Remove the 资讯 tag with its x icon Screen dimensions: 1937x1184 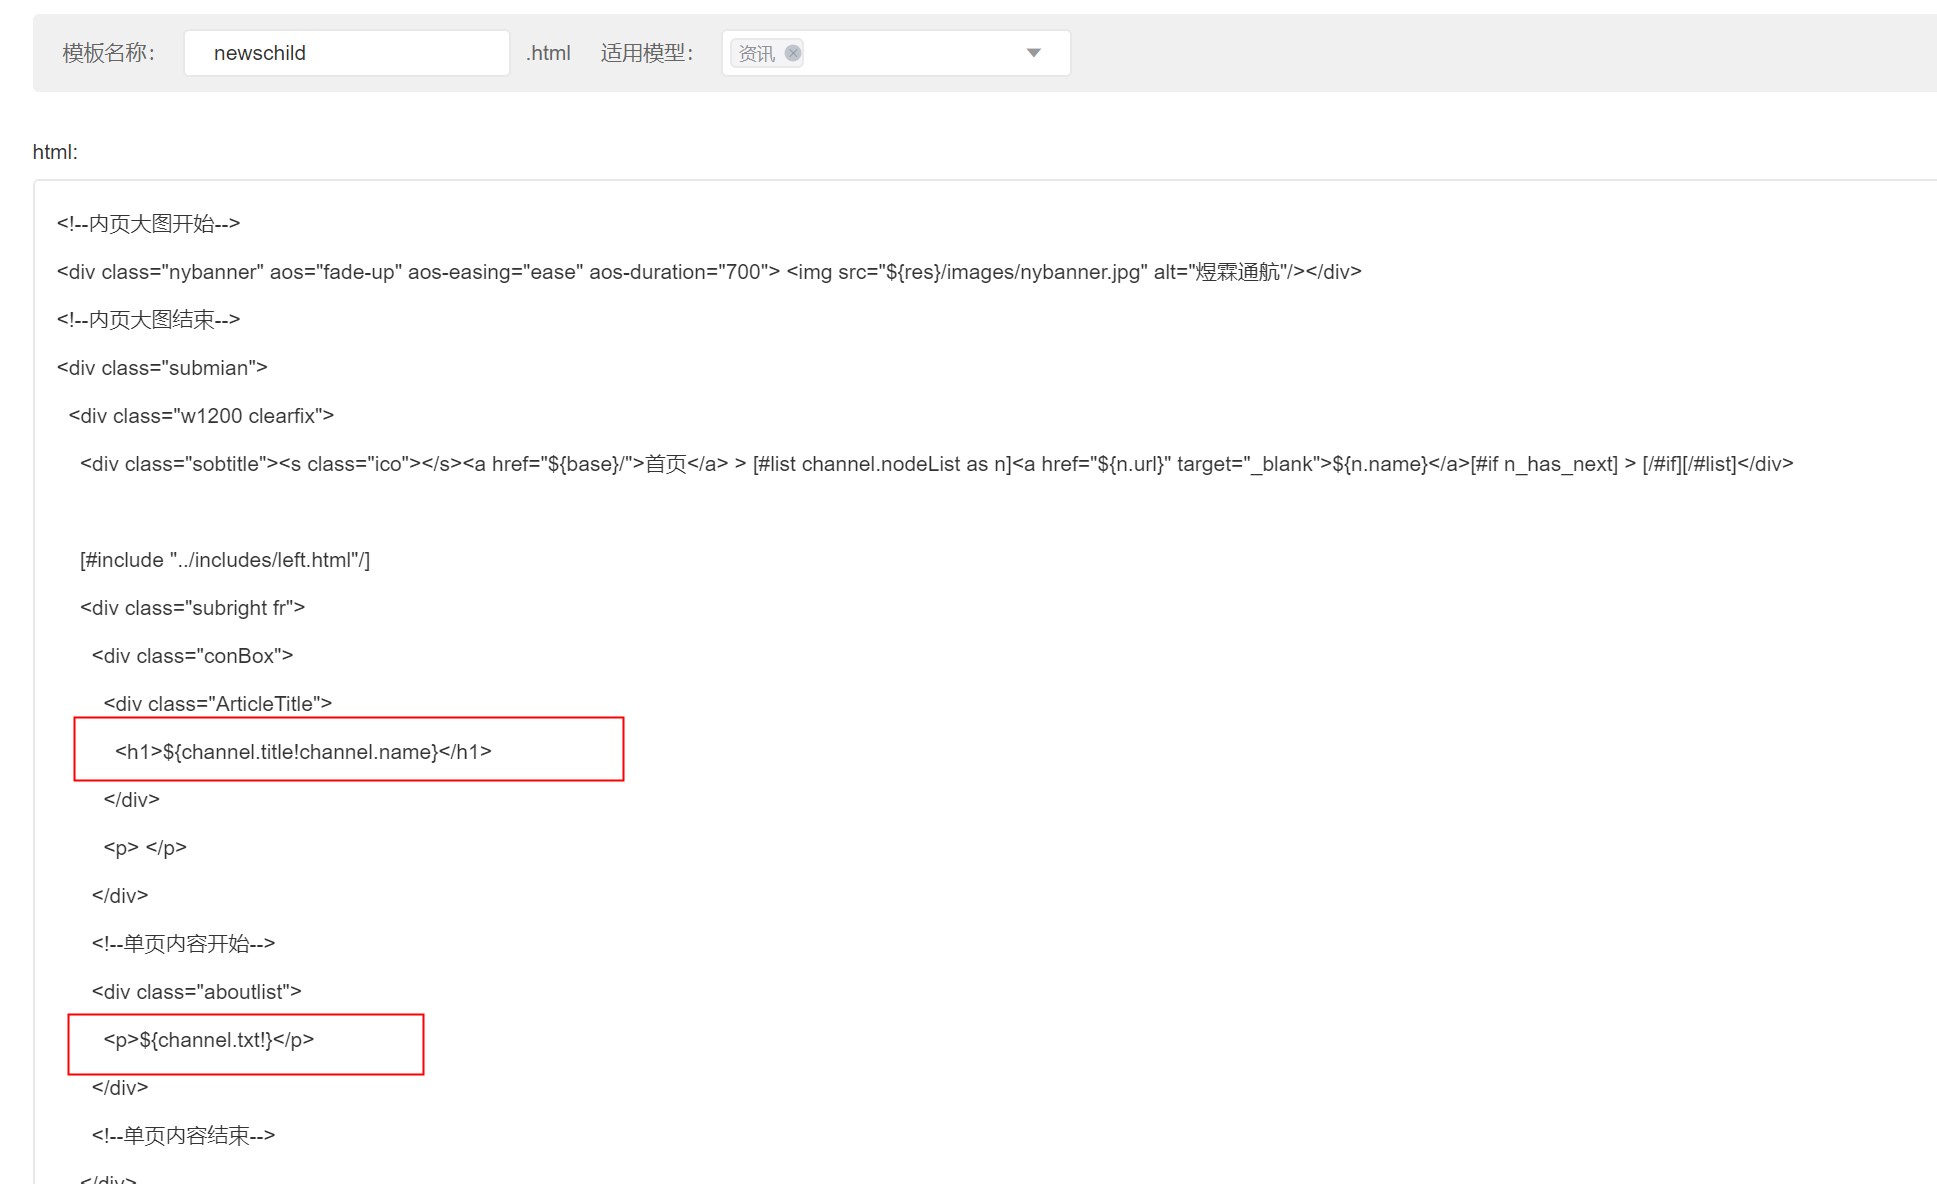tap(793, 53)
